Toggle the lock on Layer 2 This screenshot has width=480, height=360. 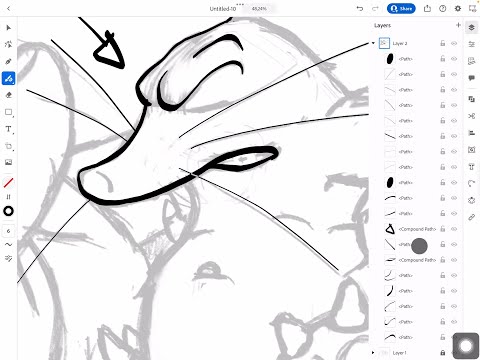(443, 43)
